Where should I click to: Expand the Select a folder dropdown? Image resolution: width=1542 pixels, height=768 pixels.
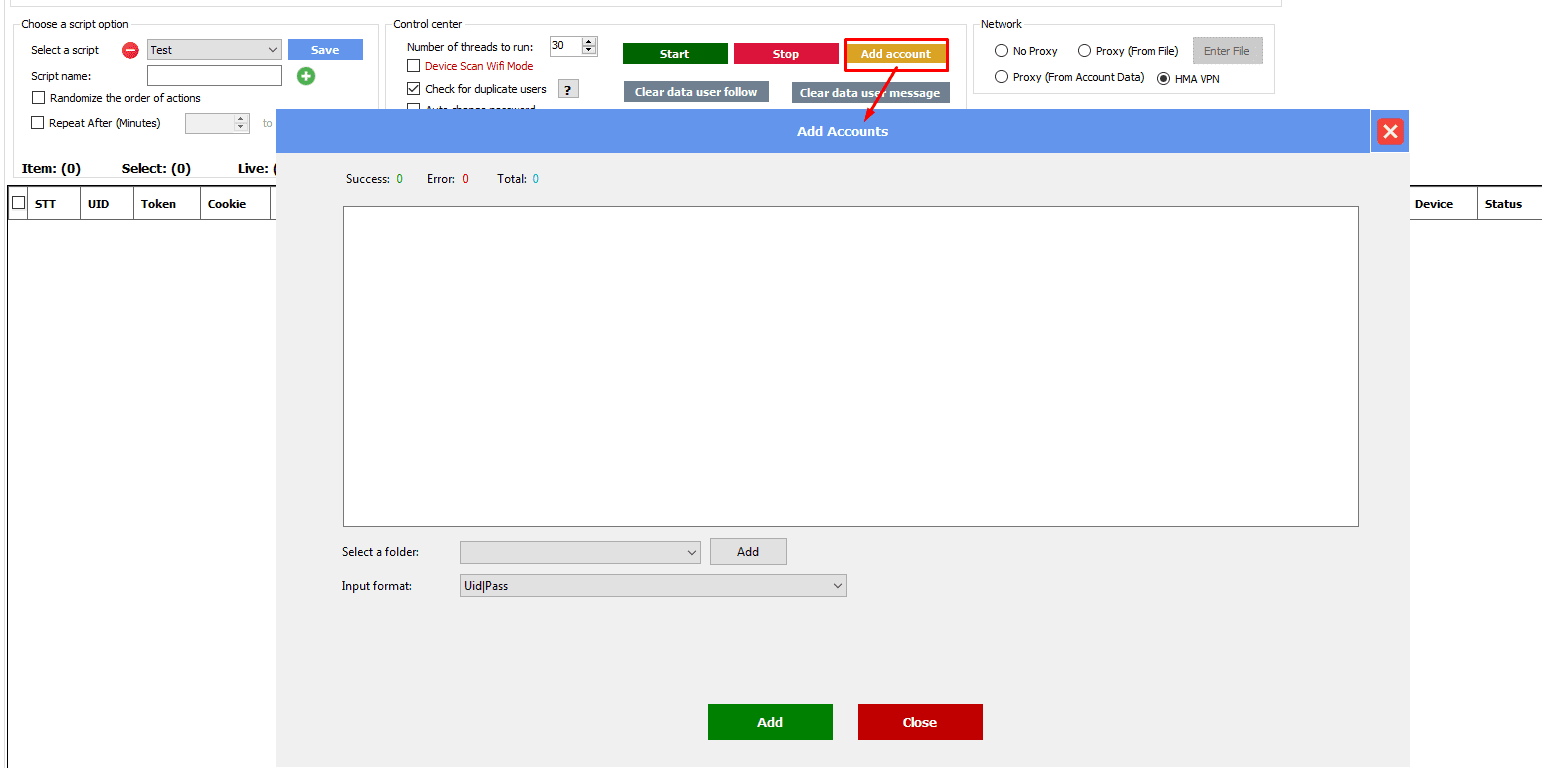pos(580,552)
